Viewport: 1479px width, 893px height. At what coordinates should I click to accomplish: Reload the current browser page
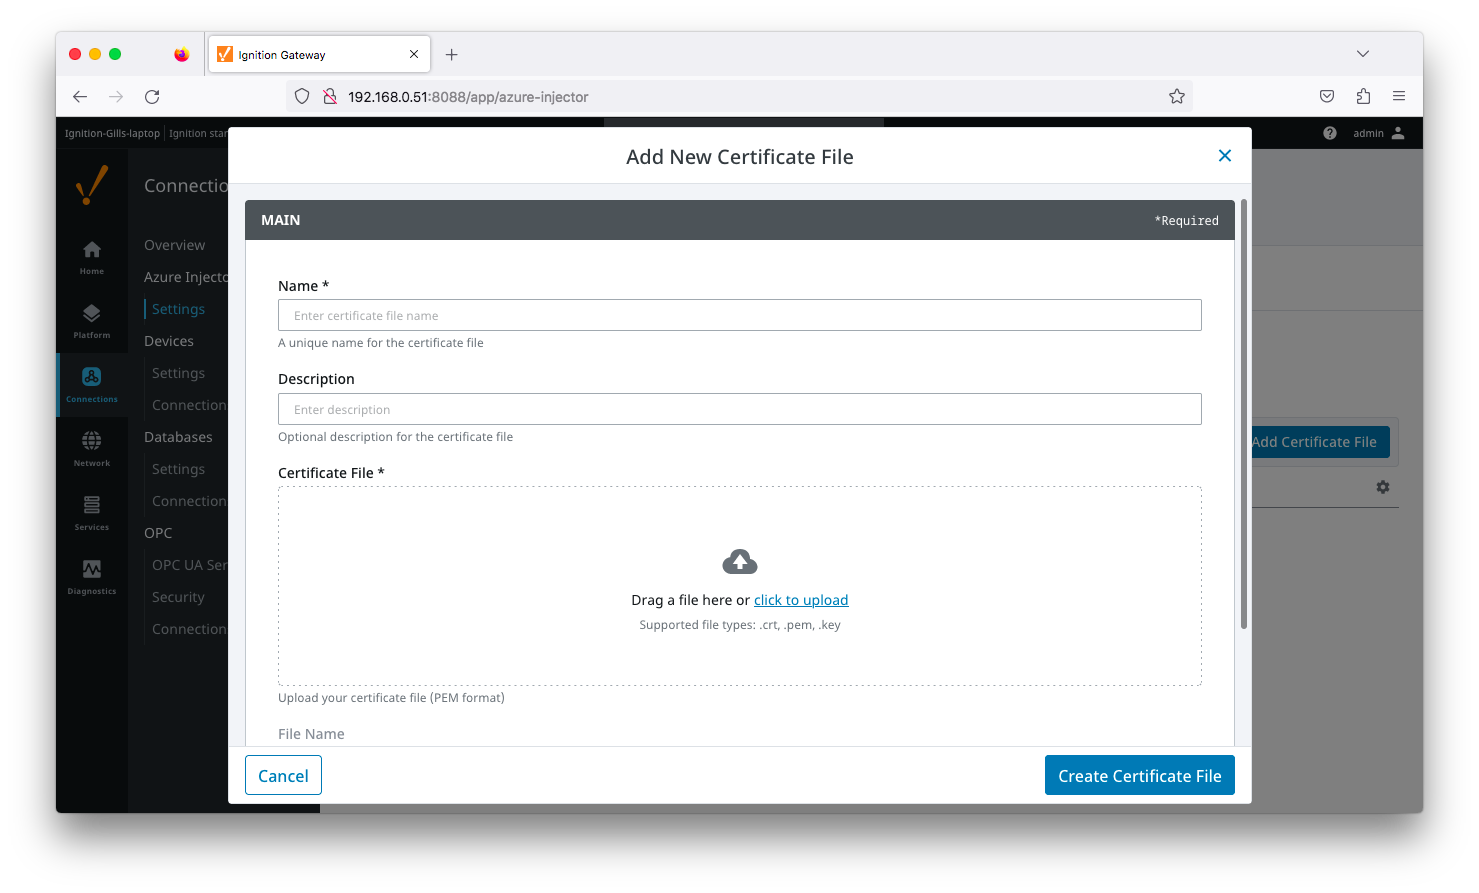click(152, 97)
